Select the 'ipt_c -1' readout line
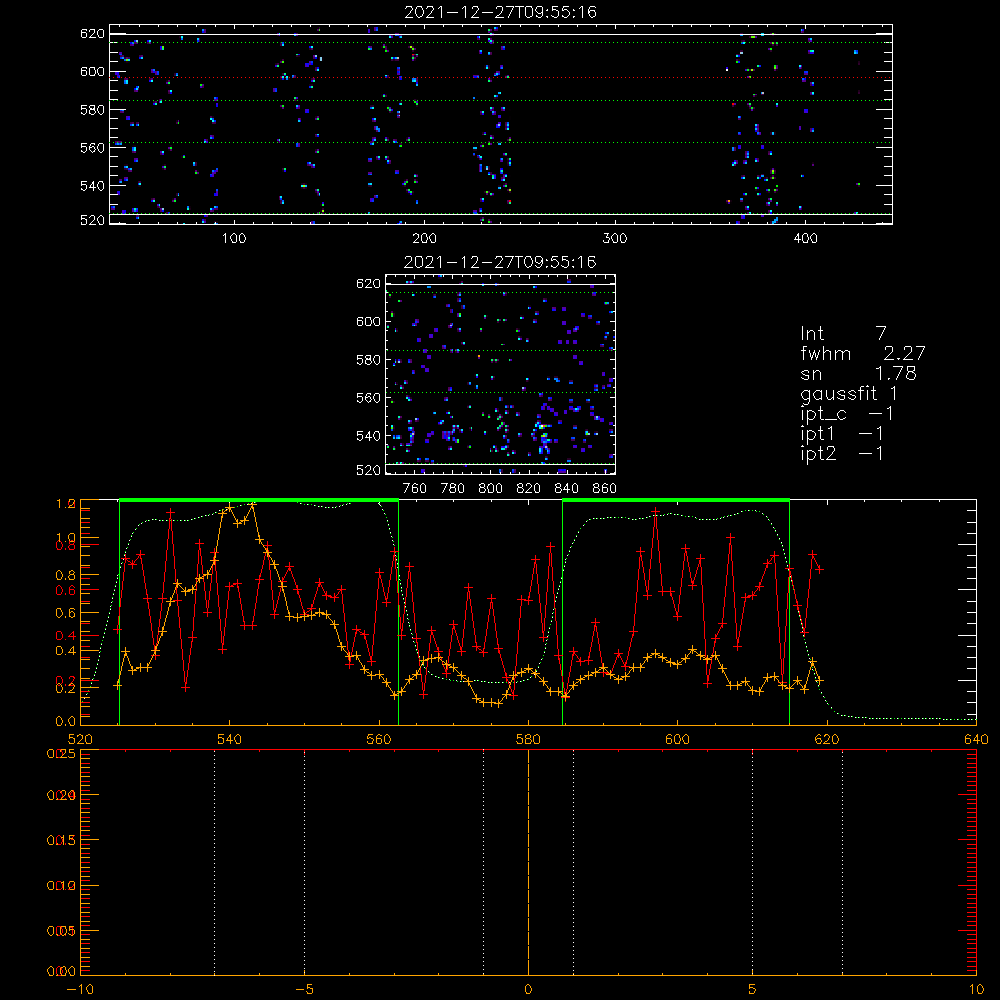 tap(847, 414)
